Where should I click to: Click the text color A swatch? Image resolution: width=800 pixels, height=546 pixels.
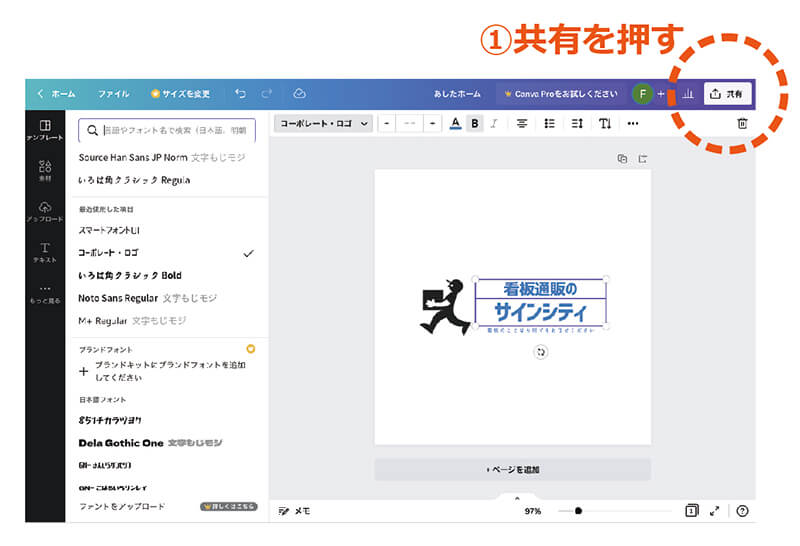[455, 123]
